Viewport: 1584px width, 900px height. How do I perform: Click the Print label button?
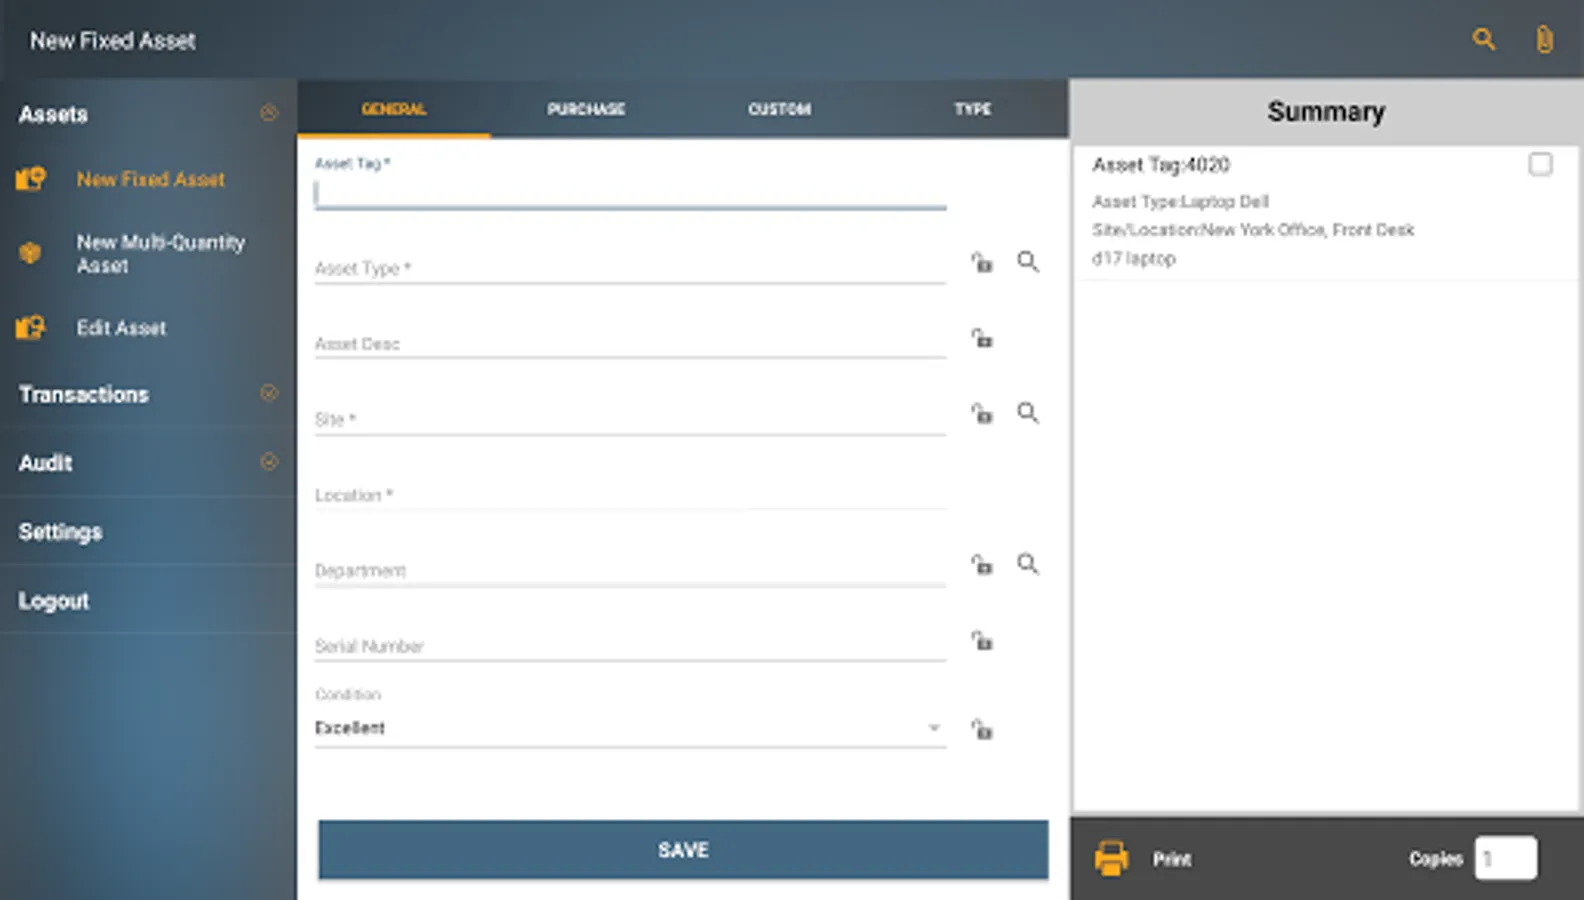click(x=1171, y=859)
